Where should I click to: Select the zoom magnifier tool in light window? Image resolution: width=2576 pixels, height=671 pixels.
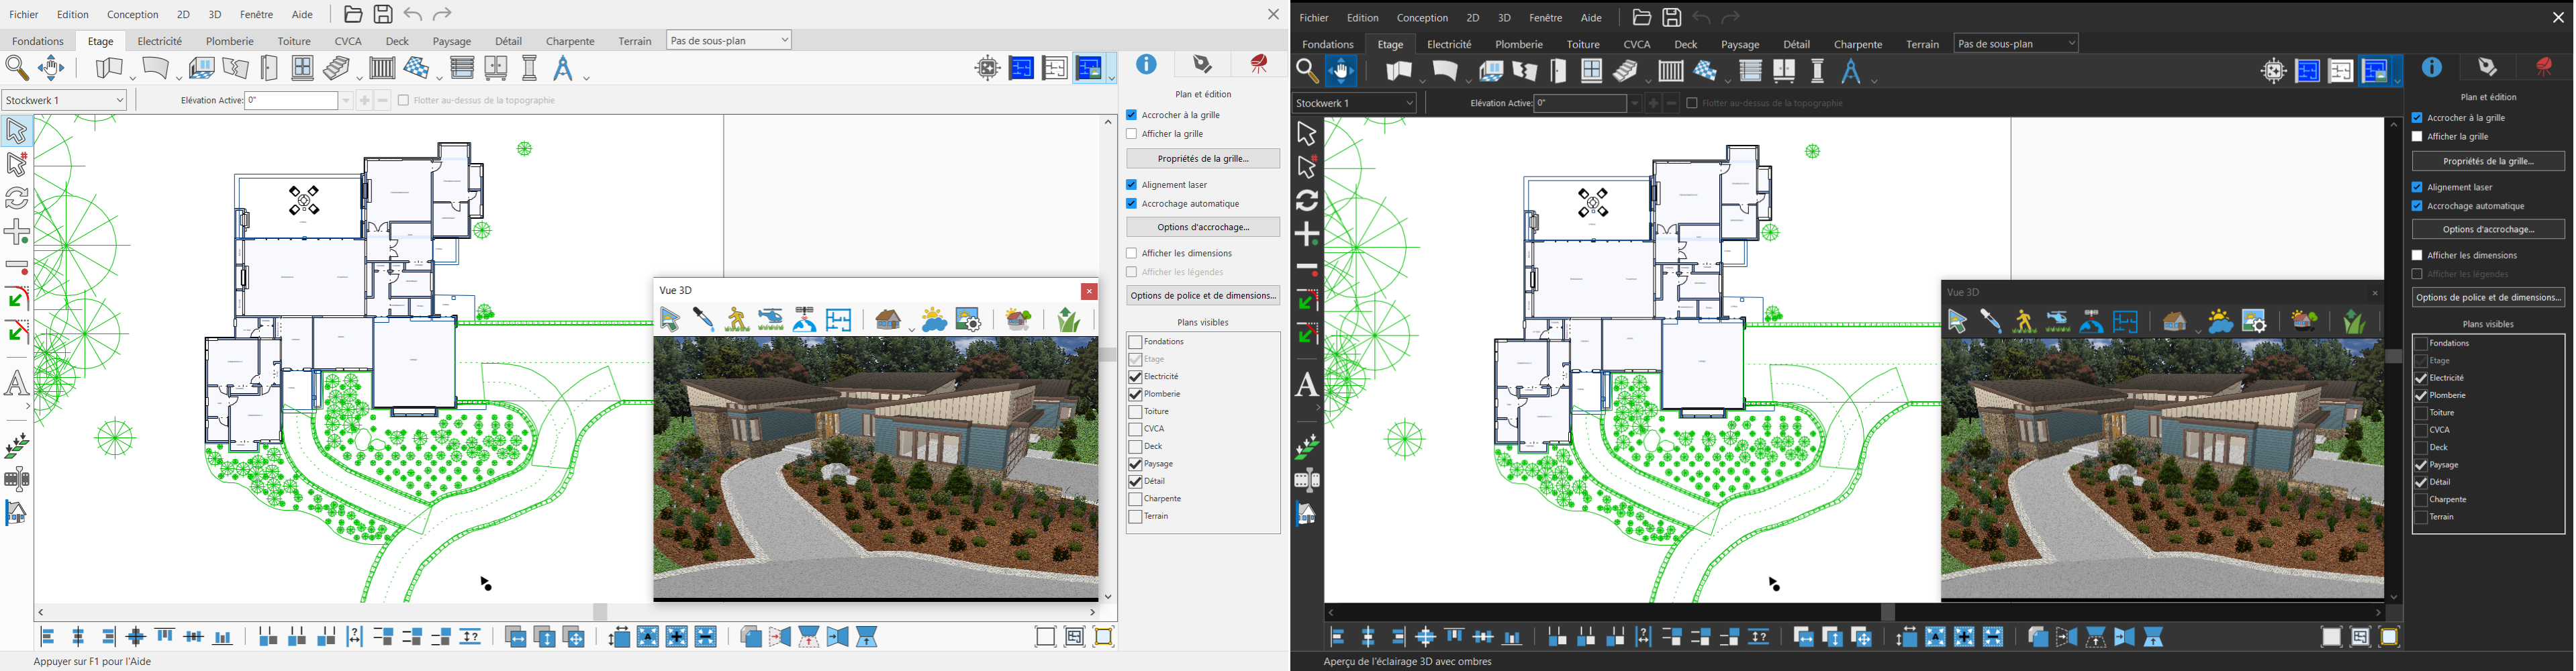click(17, 68)
